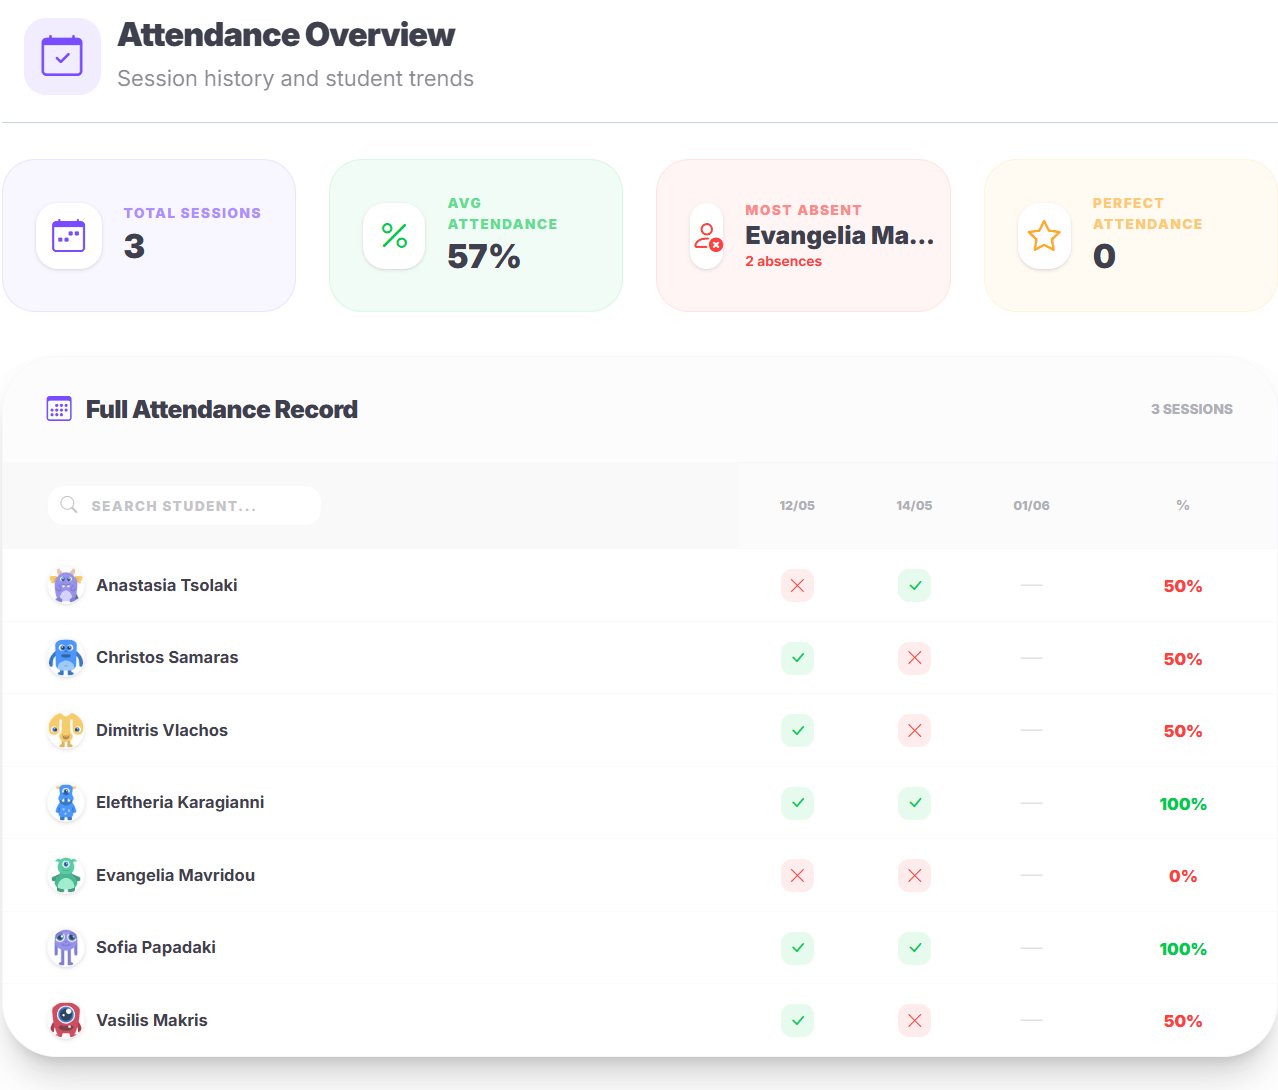This screenshot has width=1278, height=1090.
Task: Click the Avg Attendance percent icon
Action: [395, 236]
